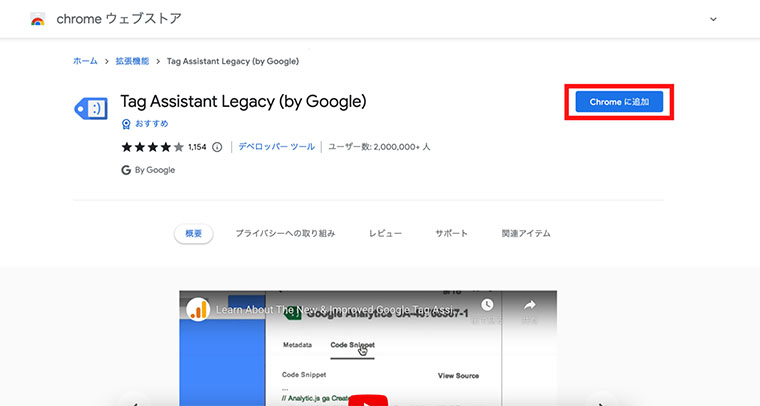Click the video's Google Analytics channel icon
The image size is (760, 406).
click(198, 310)
